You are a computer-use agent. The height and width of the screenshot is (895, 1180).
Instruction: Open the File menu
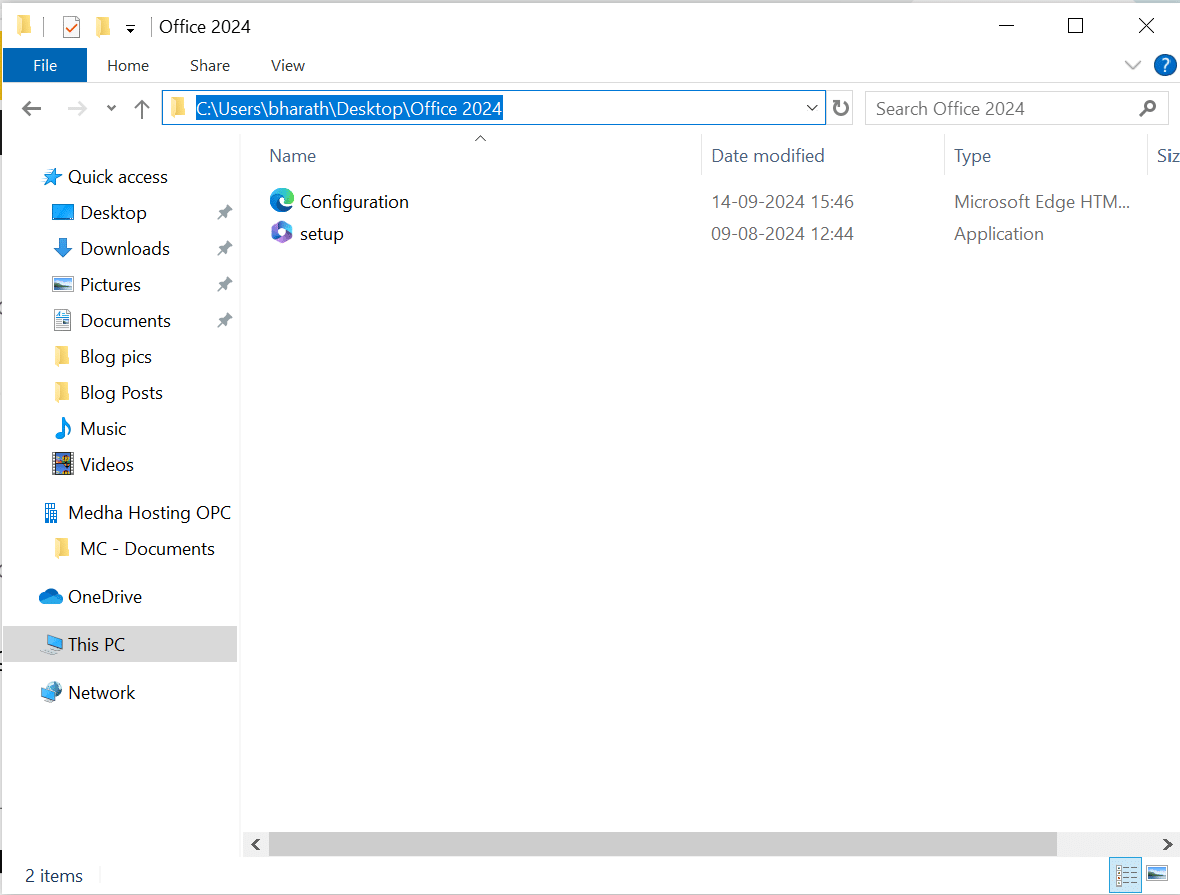(45, 65)
